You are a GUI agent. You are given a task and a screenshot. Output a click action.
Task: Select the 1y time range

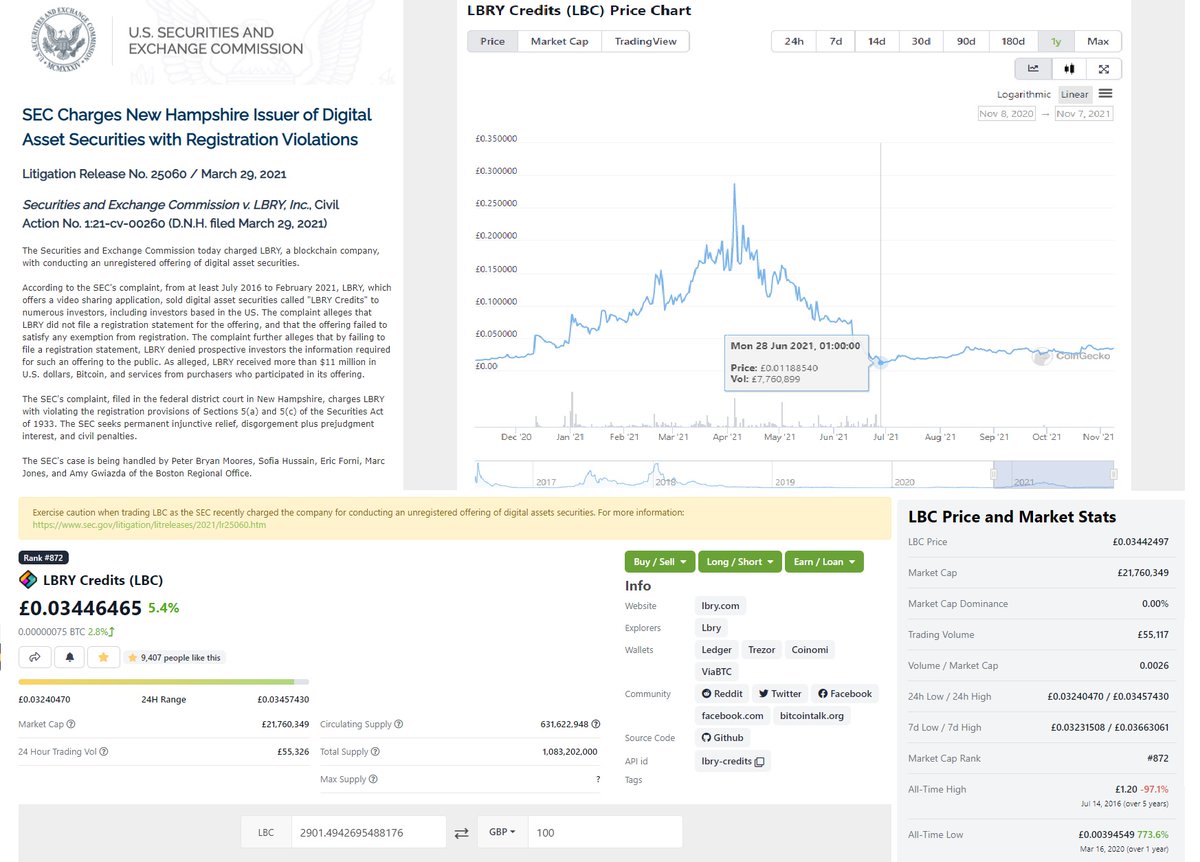1056,41
